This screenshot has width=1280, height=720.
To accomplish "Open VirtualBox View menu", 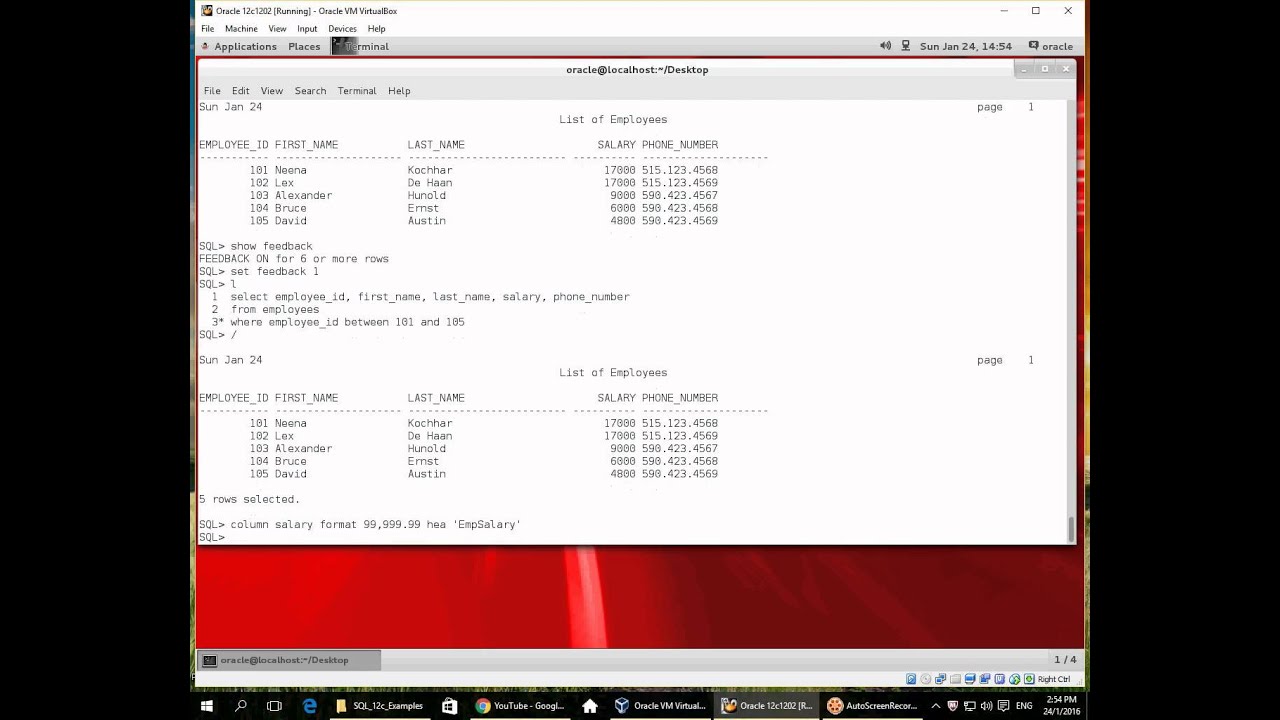I will pos(277,29).
